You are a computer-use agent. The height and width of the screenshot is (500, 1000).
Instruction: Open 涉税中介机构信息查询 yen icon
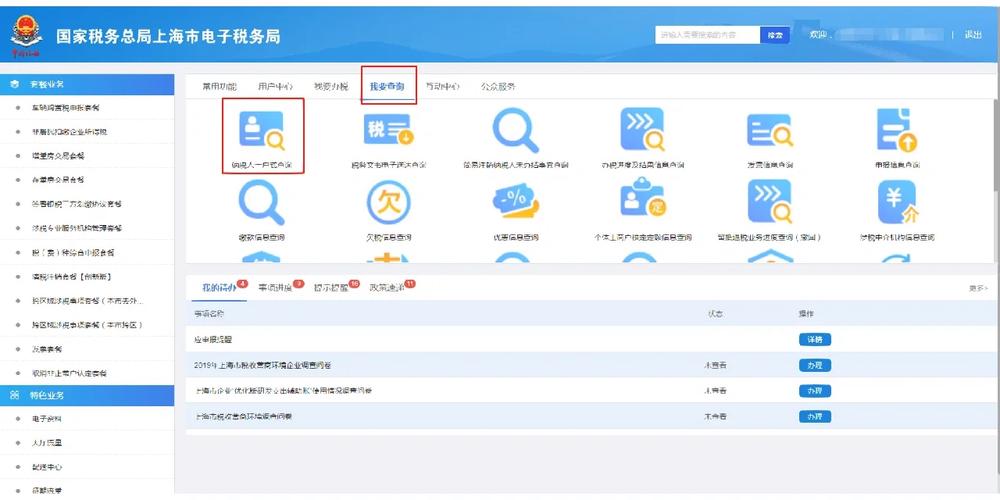point(897,202)
